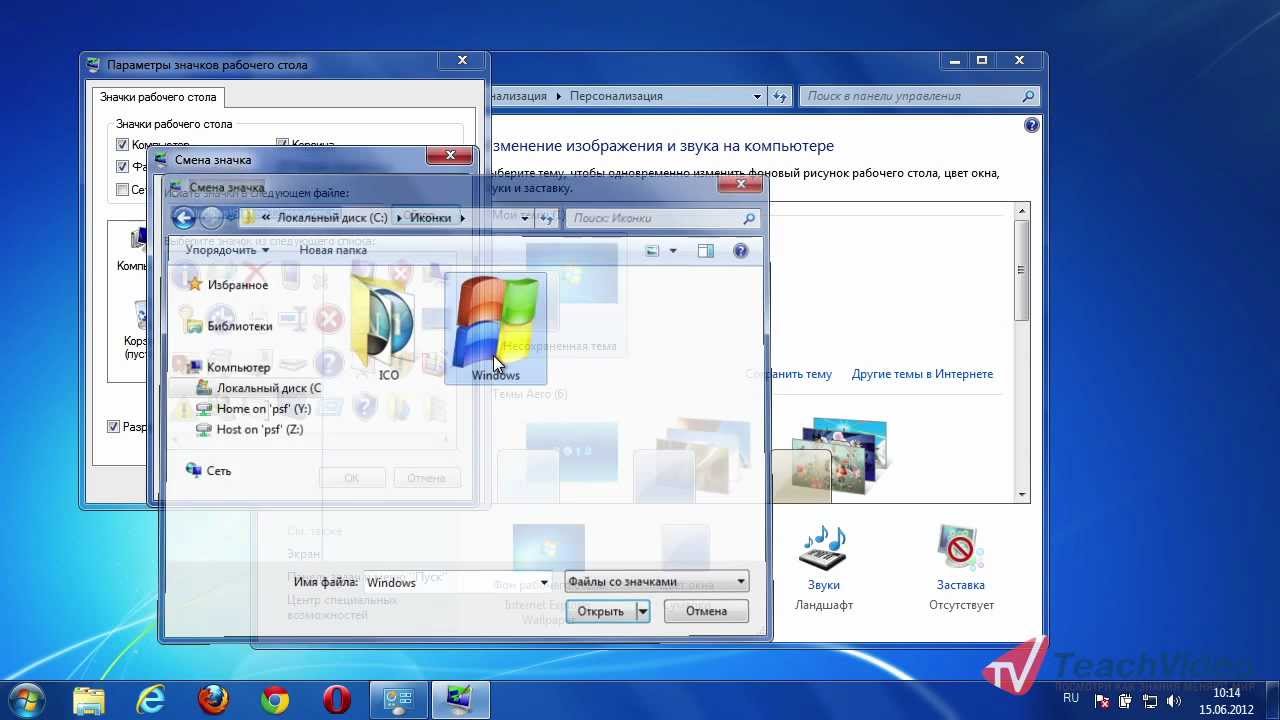This screenshot has width=1280, height=720.
Task: Select Значки рабочего стола tab
Action: click(158, 97)
